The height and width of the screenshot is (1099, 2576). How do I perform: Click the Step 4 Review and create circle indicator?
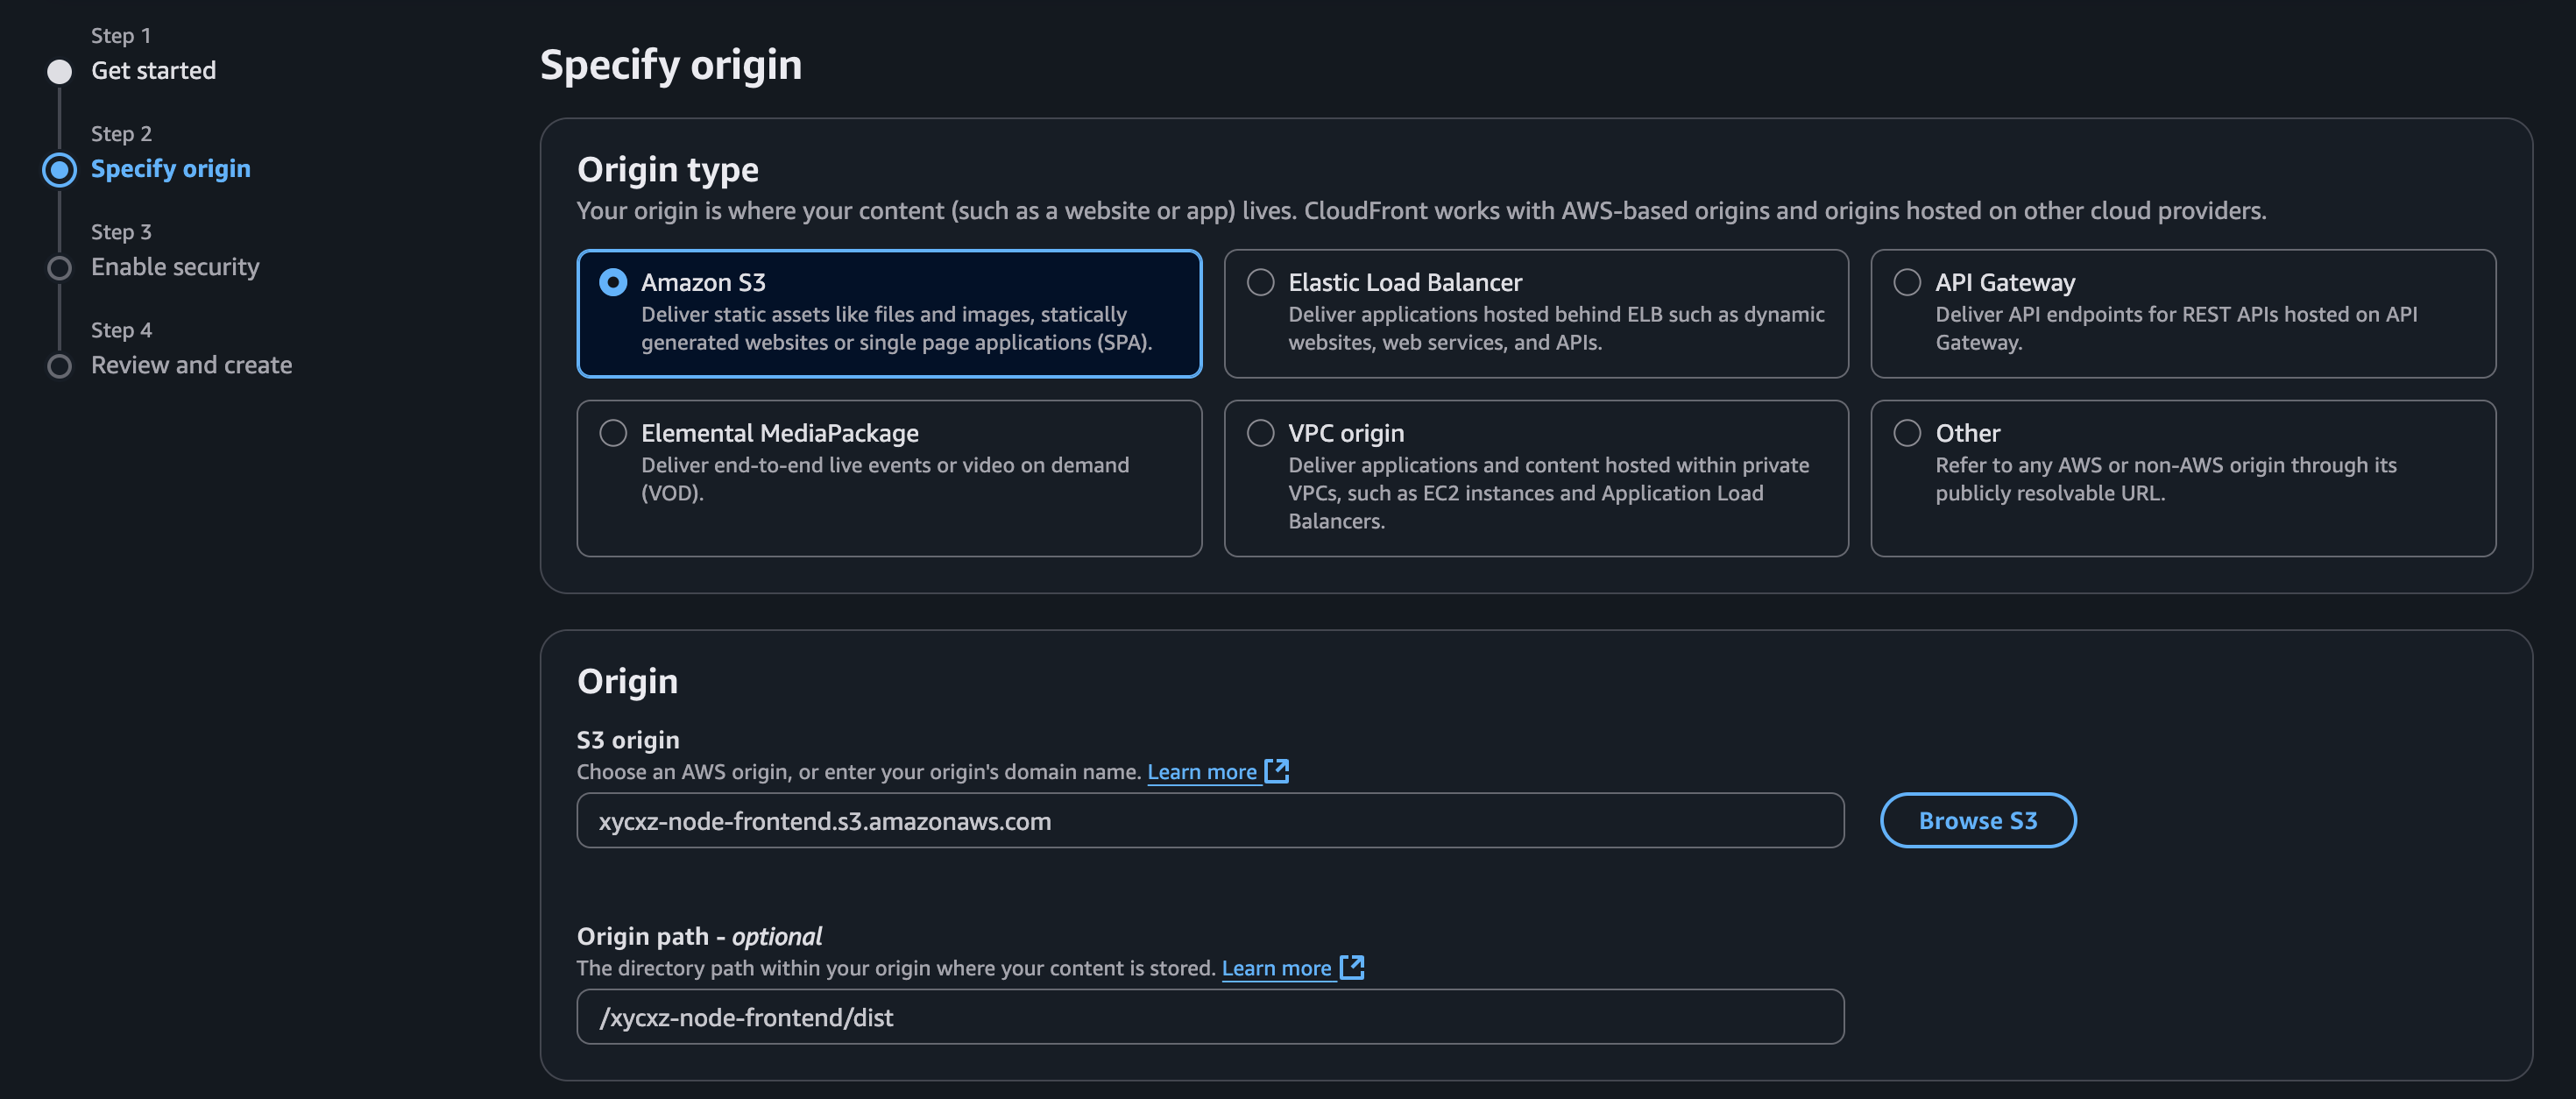60,365
